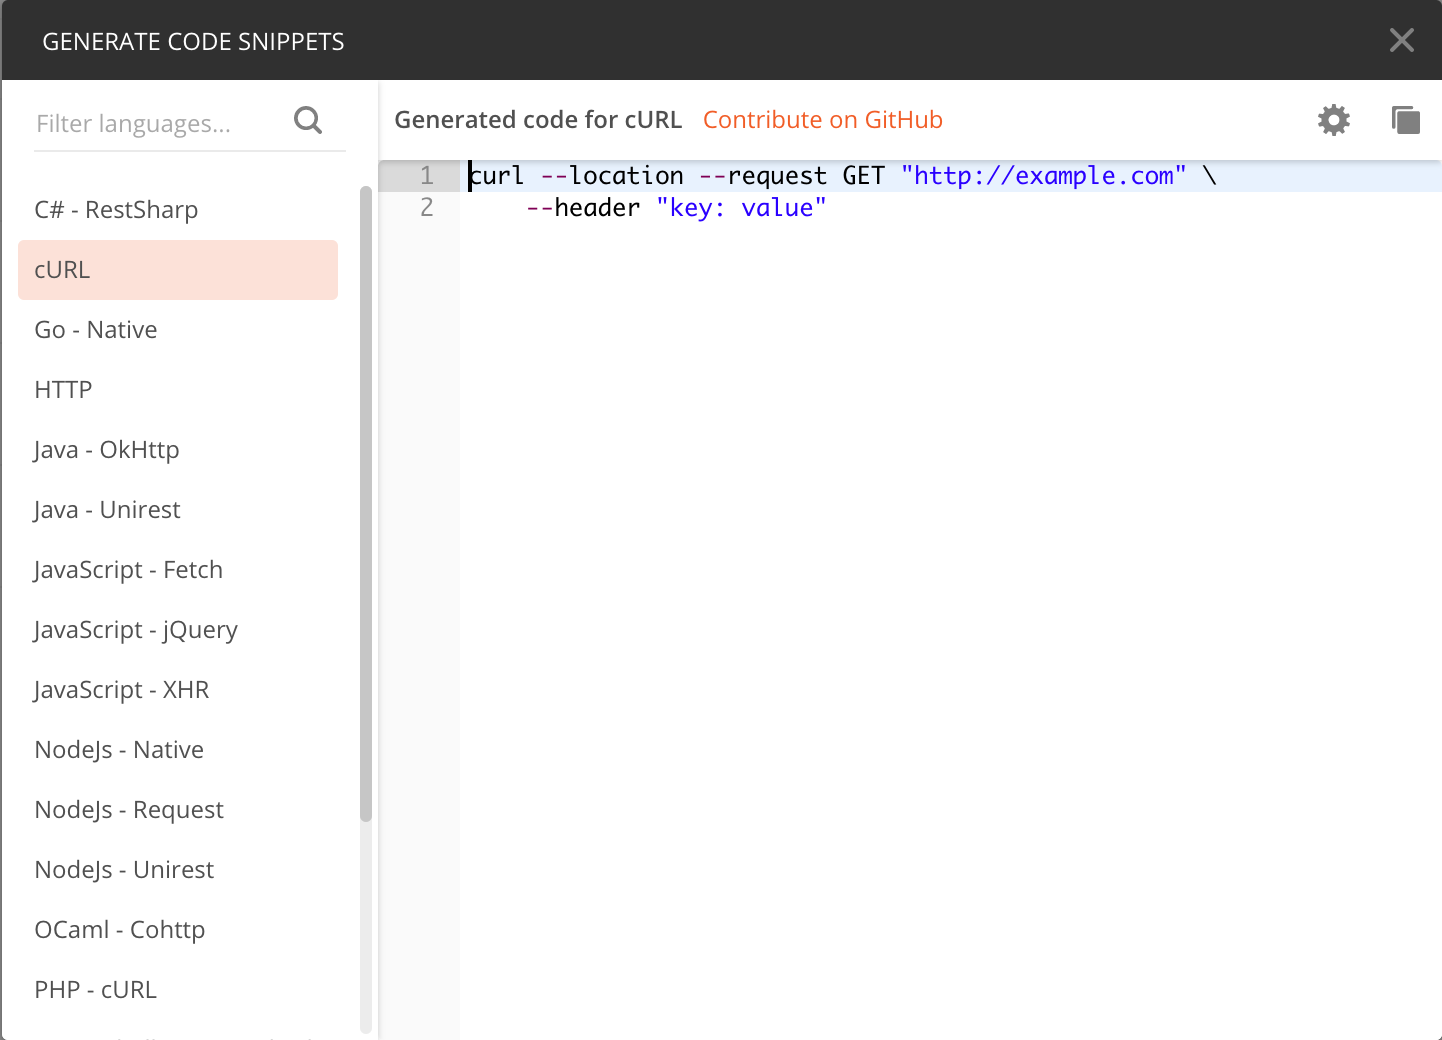Open the snippet settings gear icon

[x=1333, y=119]
